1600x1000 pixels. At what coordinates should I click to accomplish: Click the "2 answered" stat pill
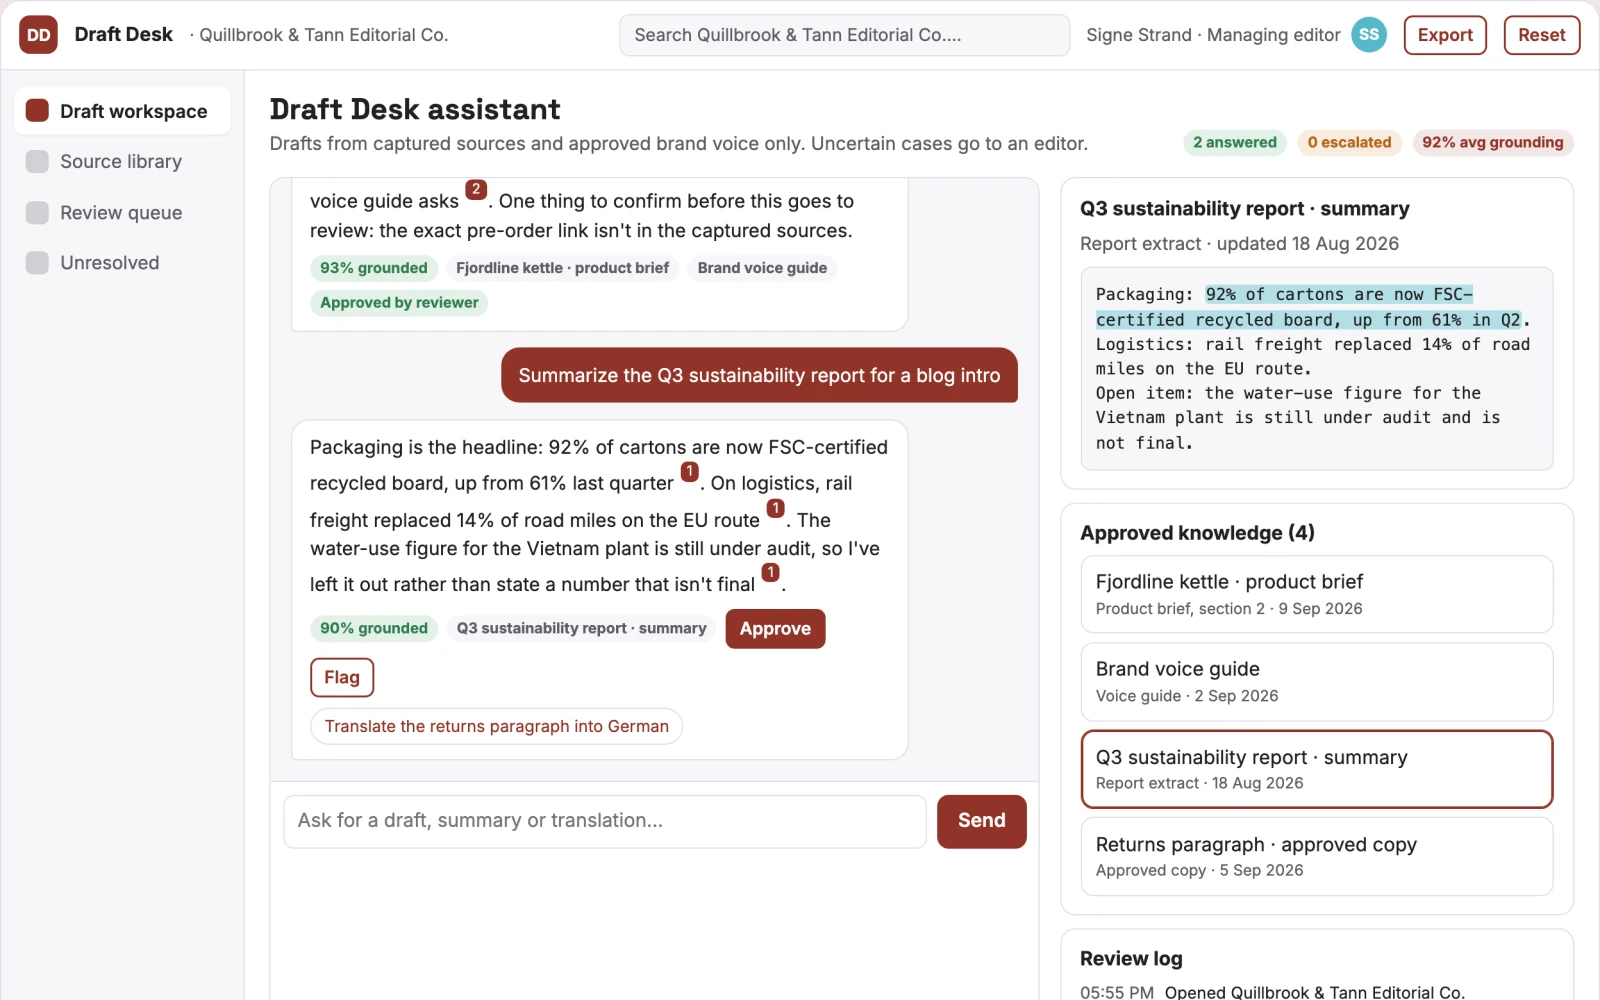[x=1235, y=142]
